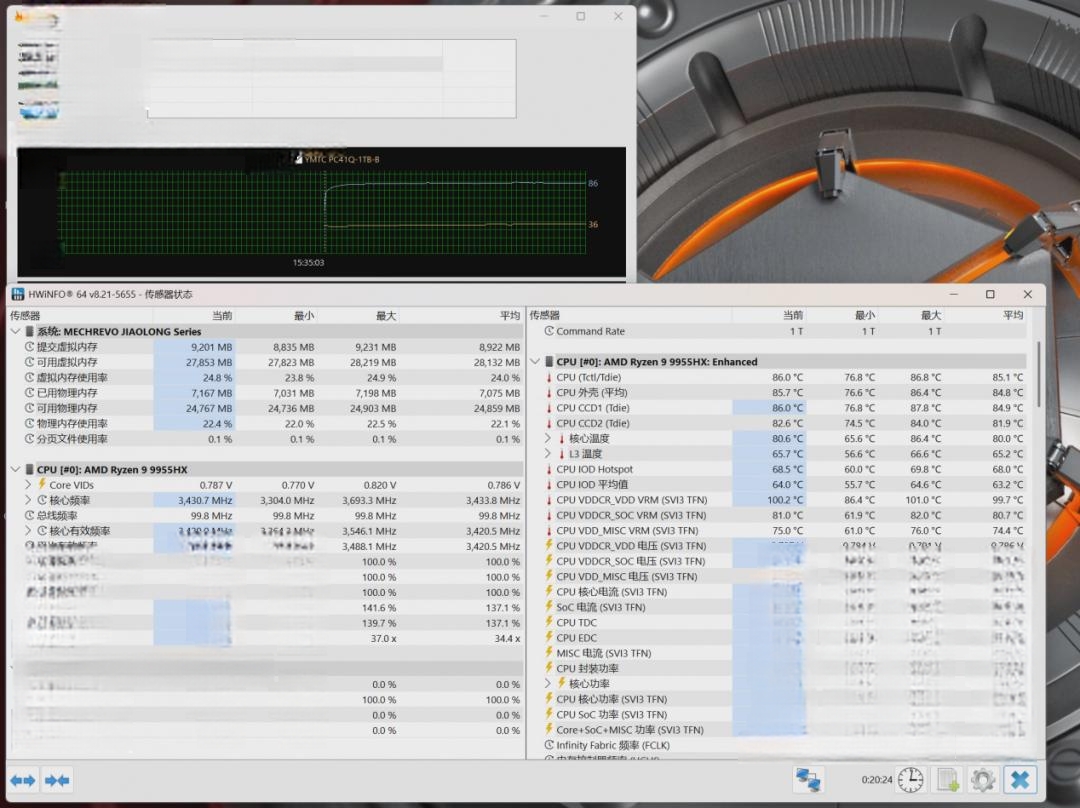Click the 3,430.7 MHz current value
This screenshot has width=1080, height=808.
point(205,500)
